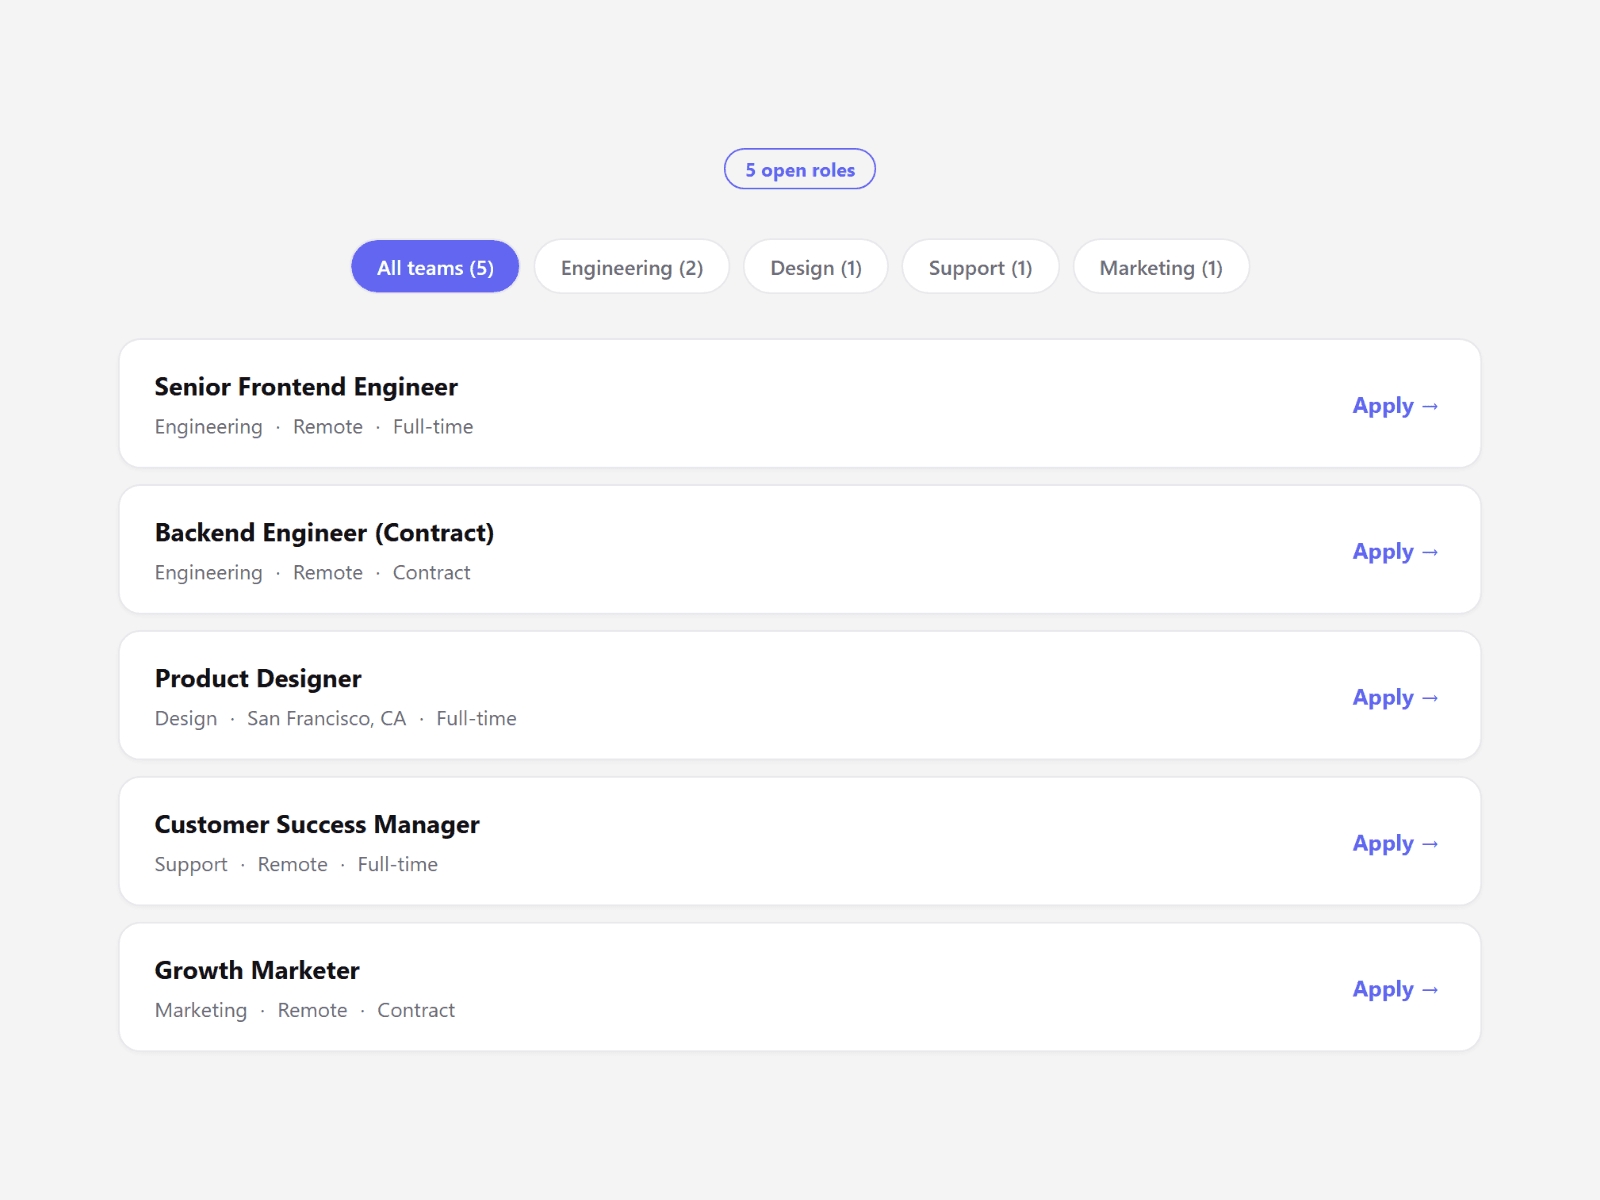Click Support label under Customer Success Manager
Screen dimensions: 1600x1200
point(191,864)
